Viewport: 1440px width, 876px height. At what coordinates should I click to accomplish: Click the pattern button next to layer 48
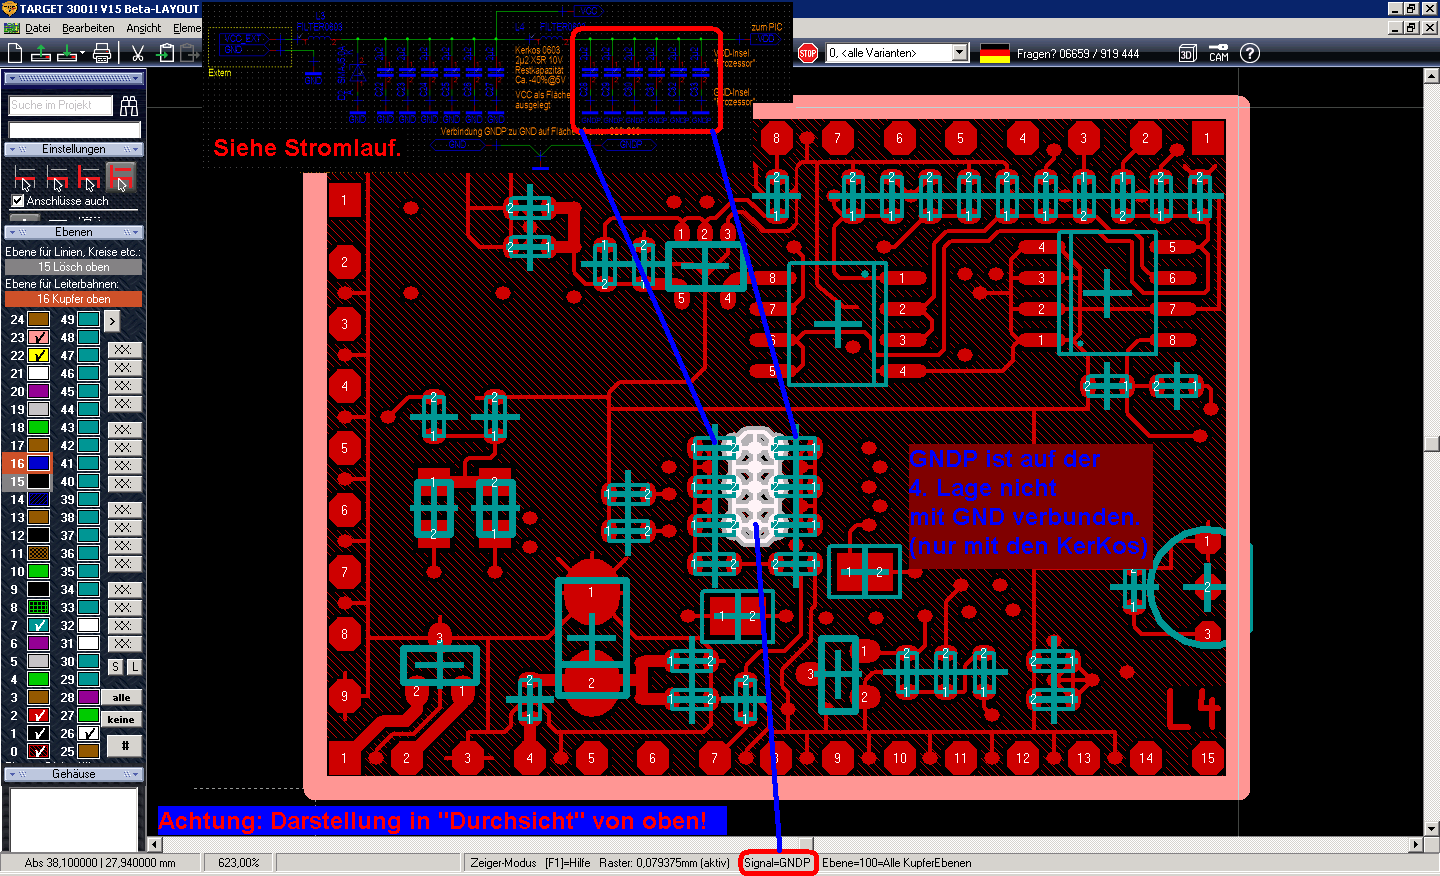pos(124,350)
